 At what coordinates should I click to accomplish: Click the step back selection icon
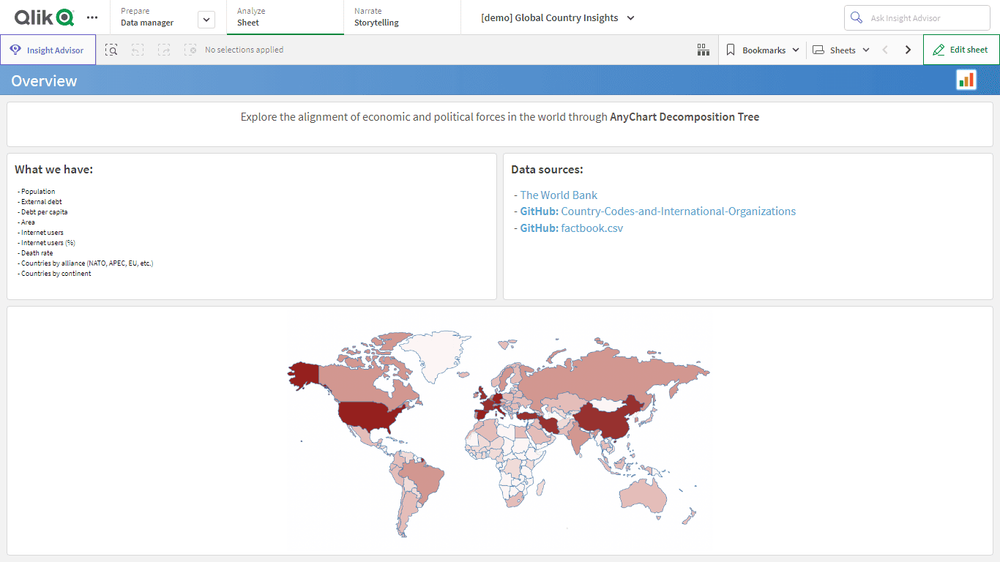coord(138,50)
